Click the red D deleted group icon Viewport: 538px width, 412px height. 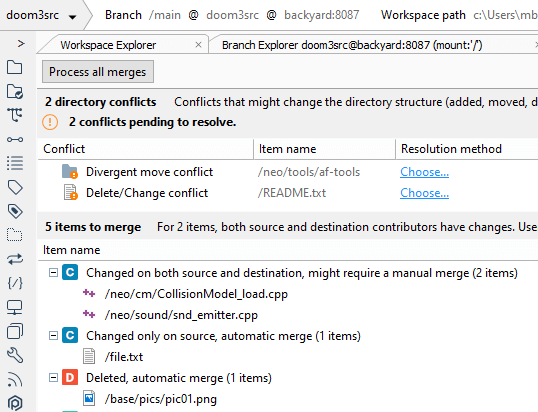[70, 377]
